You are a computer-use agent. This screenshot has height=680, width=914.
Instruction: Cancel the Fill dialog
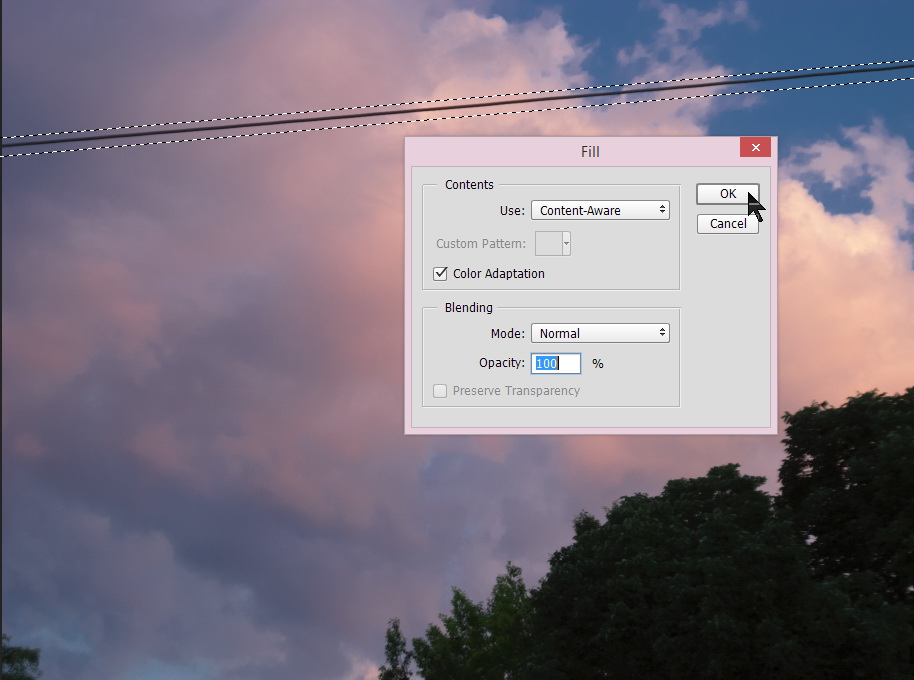pyautogui.click(x=727, y=224)
